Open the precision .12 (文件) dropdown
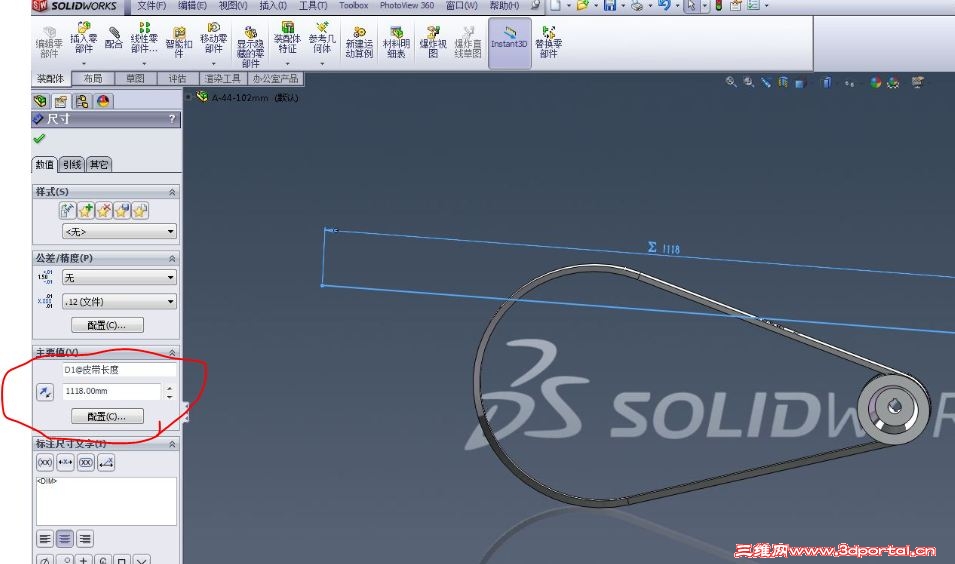 [x=119, y=301]
